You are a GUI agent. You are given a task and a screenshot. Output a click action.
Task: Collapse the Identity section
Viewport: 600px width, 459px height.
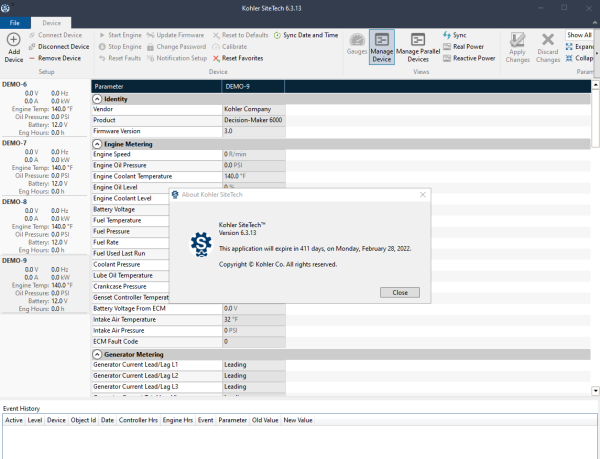(x=97, y=99)
